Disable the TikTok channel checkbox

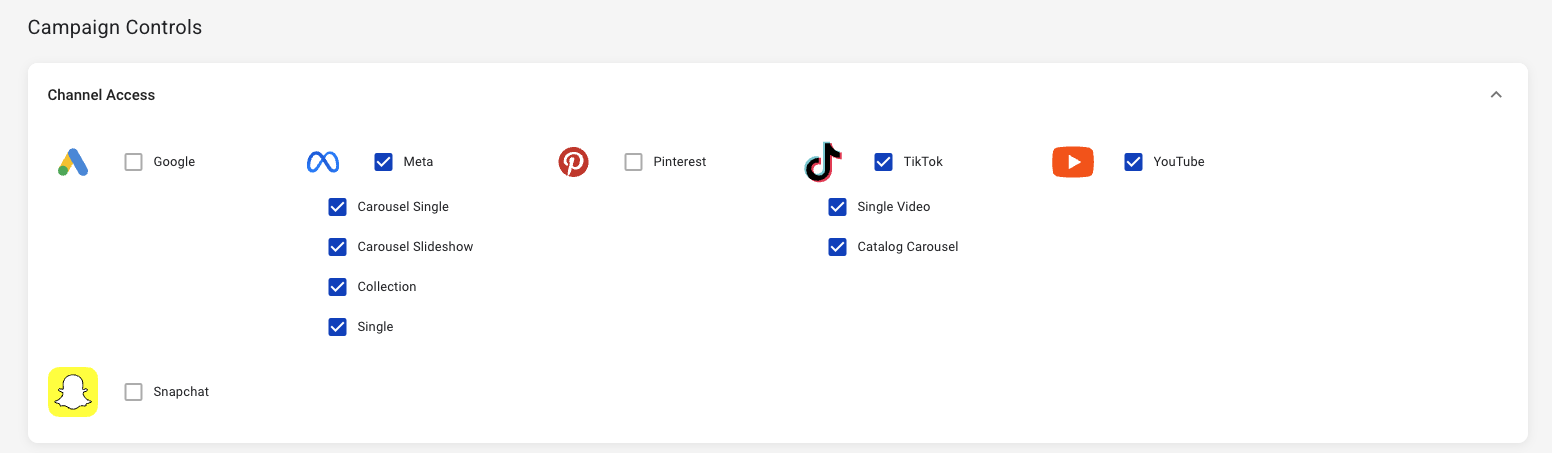pyautogui.click(x=884, y=162)
